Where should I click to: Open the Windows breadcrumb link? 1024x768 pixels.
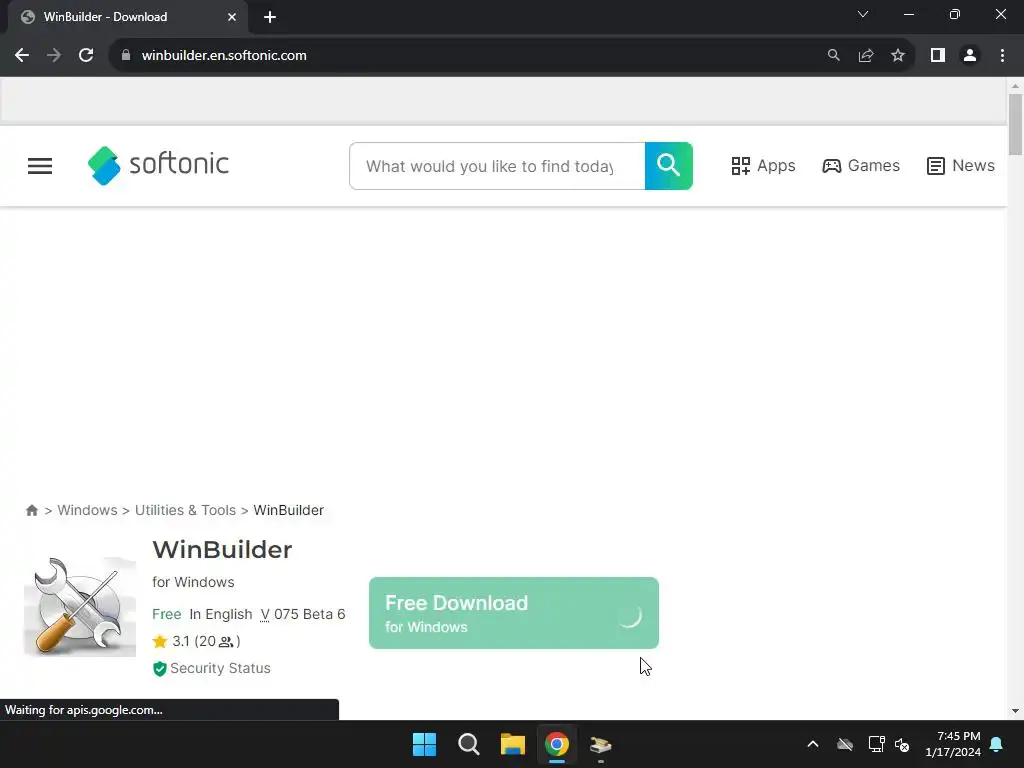click(x=88, y=510)
